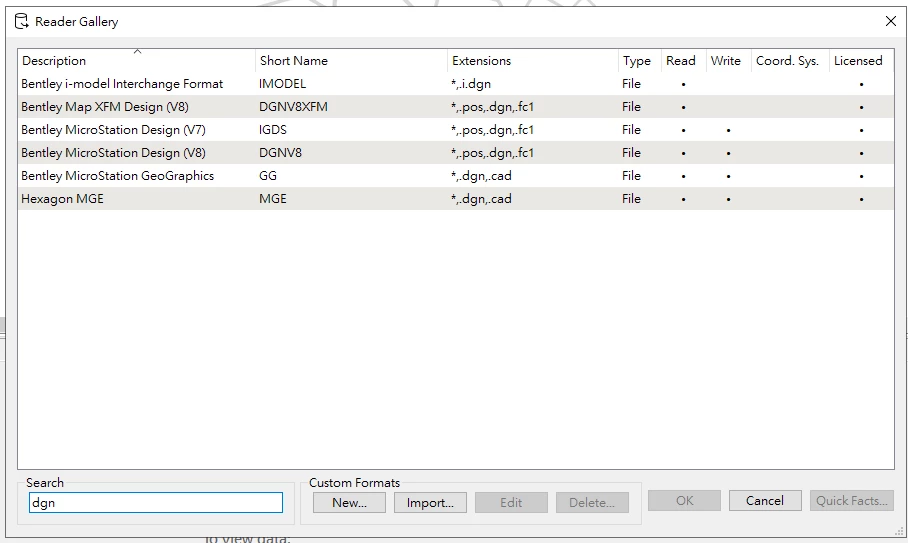Sort by the Coord. Sys. column header
Image resolution: width=908 pixels, height=543 pixels.
click(790, 60)
